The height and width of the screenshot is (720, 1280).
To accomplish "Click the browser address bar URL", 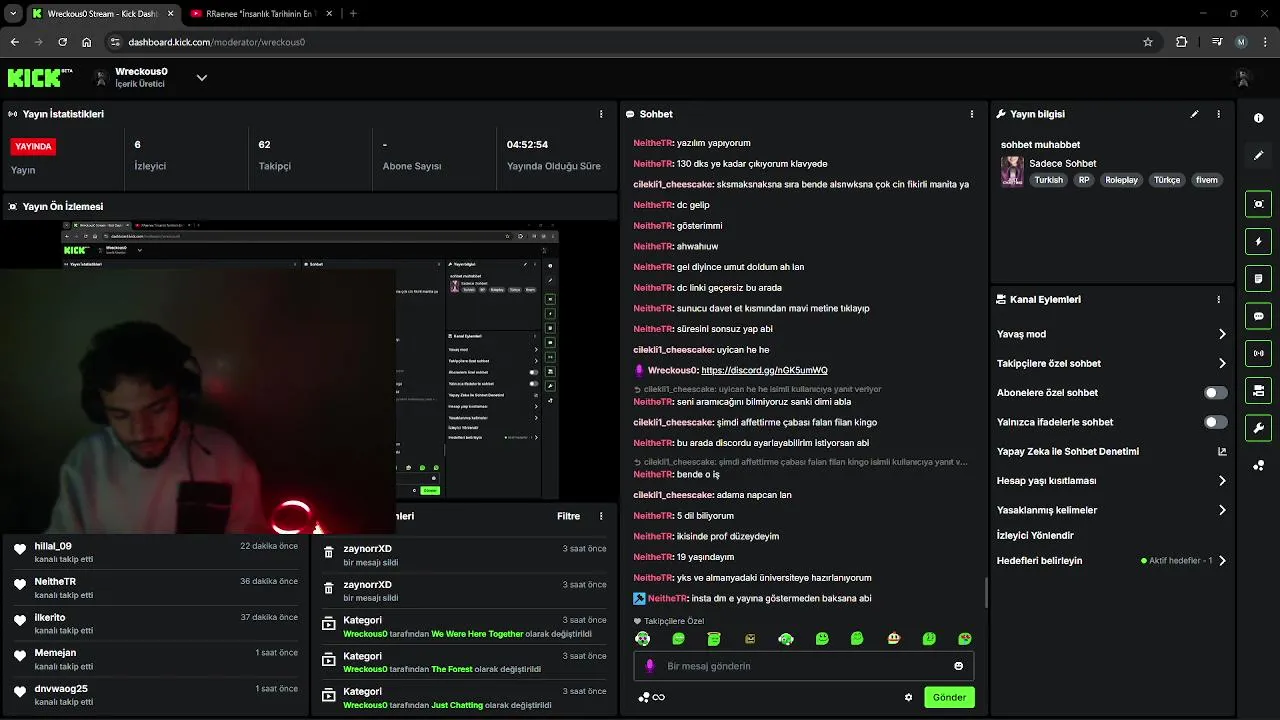I will point(216,42).
